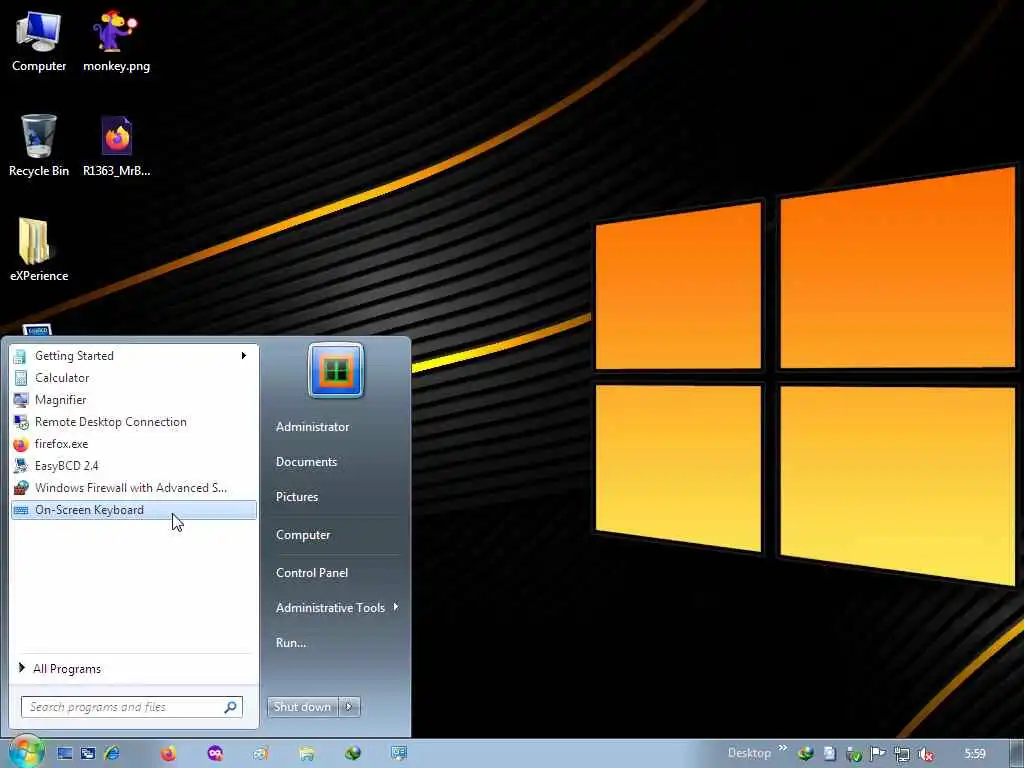Open the Recycle Bin icon
The width and height of the screenshot is (1024, 768).
[x=39, y=145]
